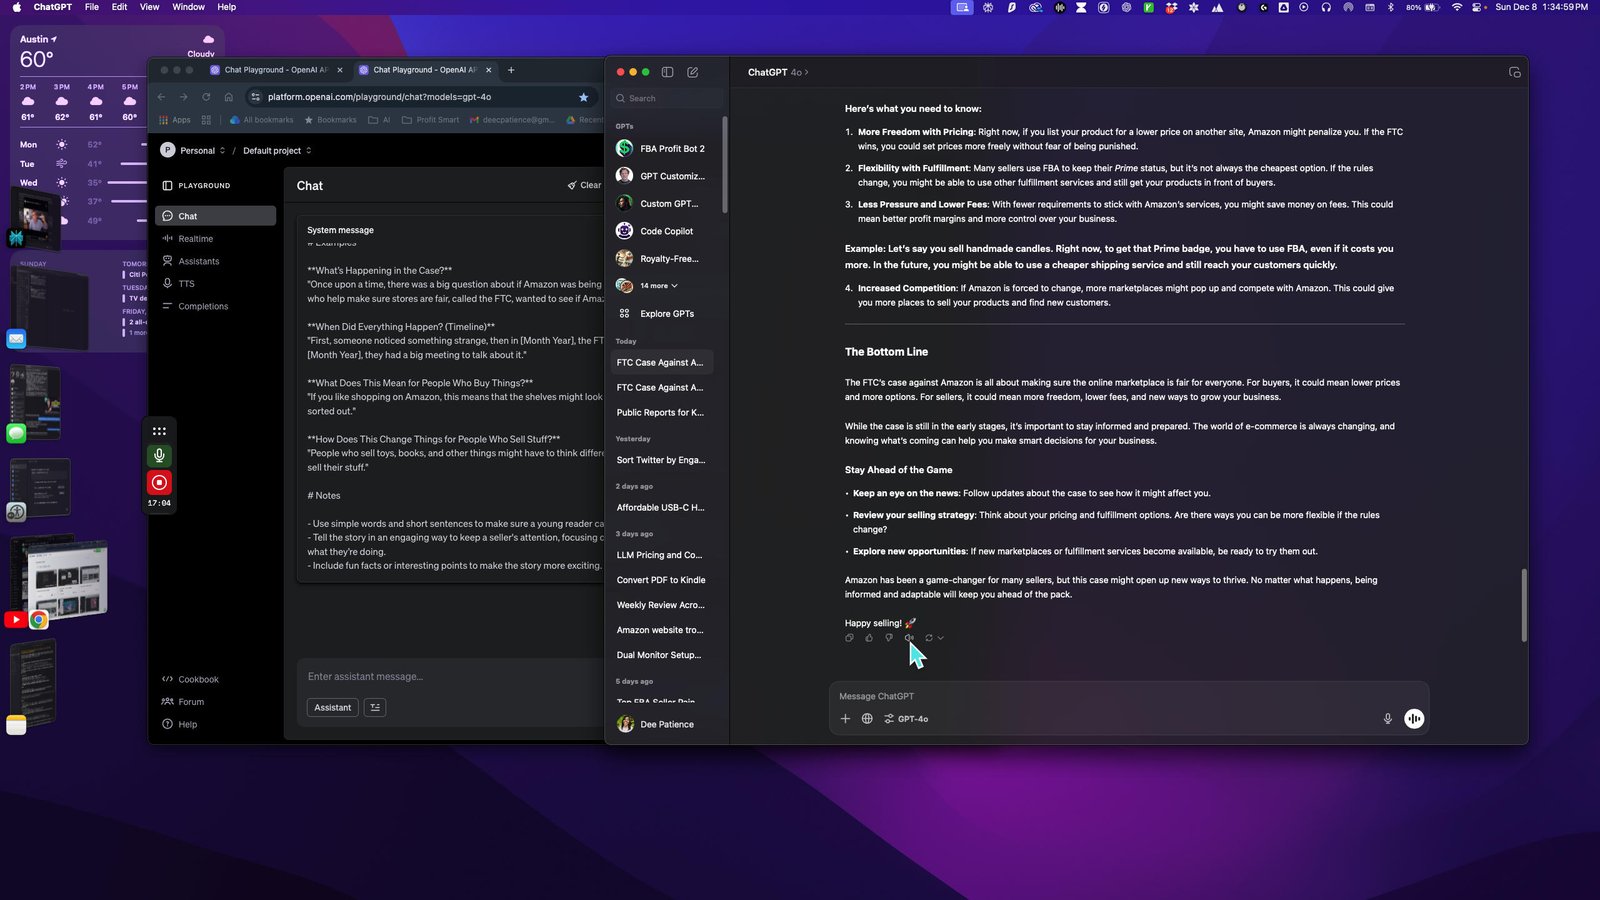Click the red stop recording button
This screenshot has height=900, width=1600.
[x=159, y=482]
